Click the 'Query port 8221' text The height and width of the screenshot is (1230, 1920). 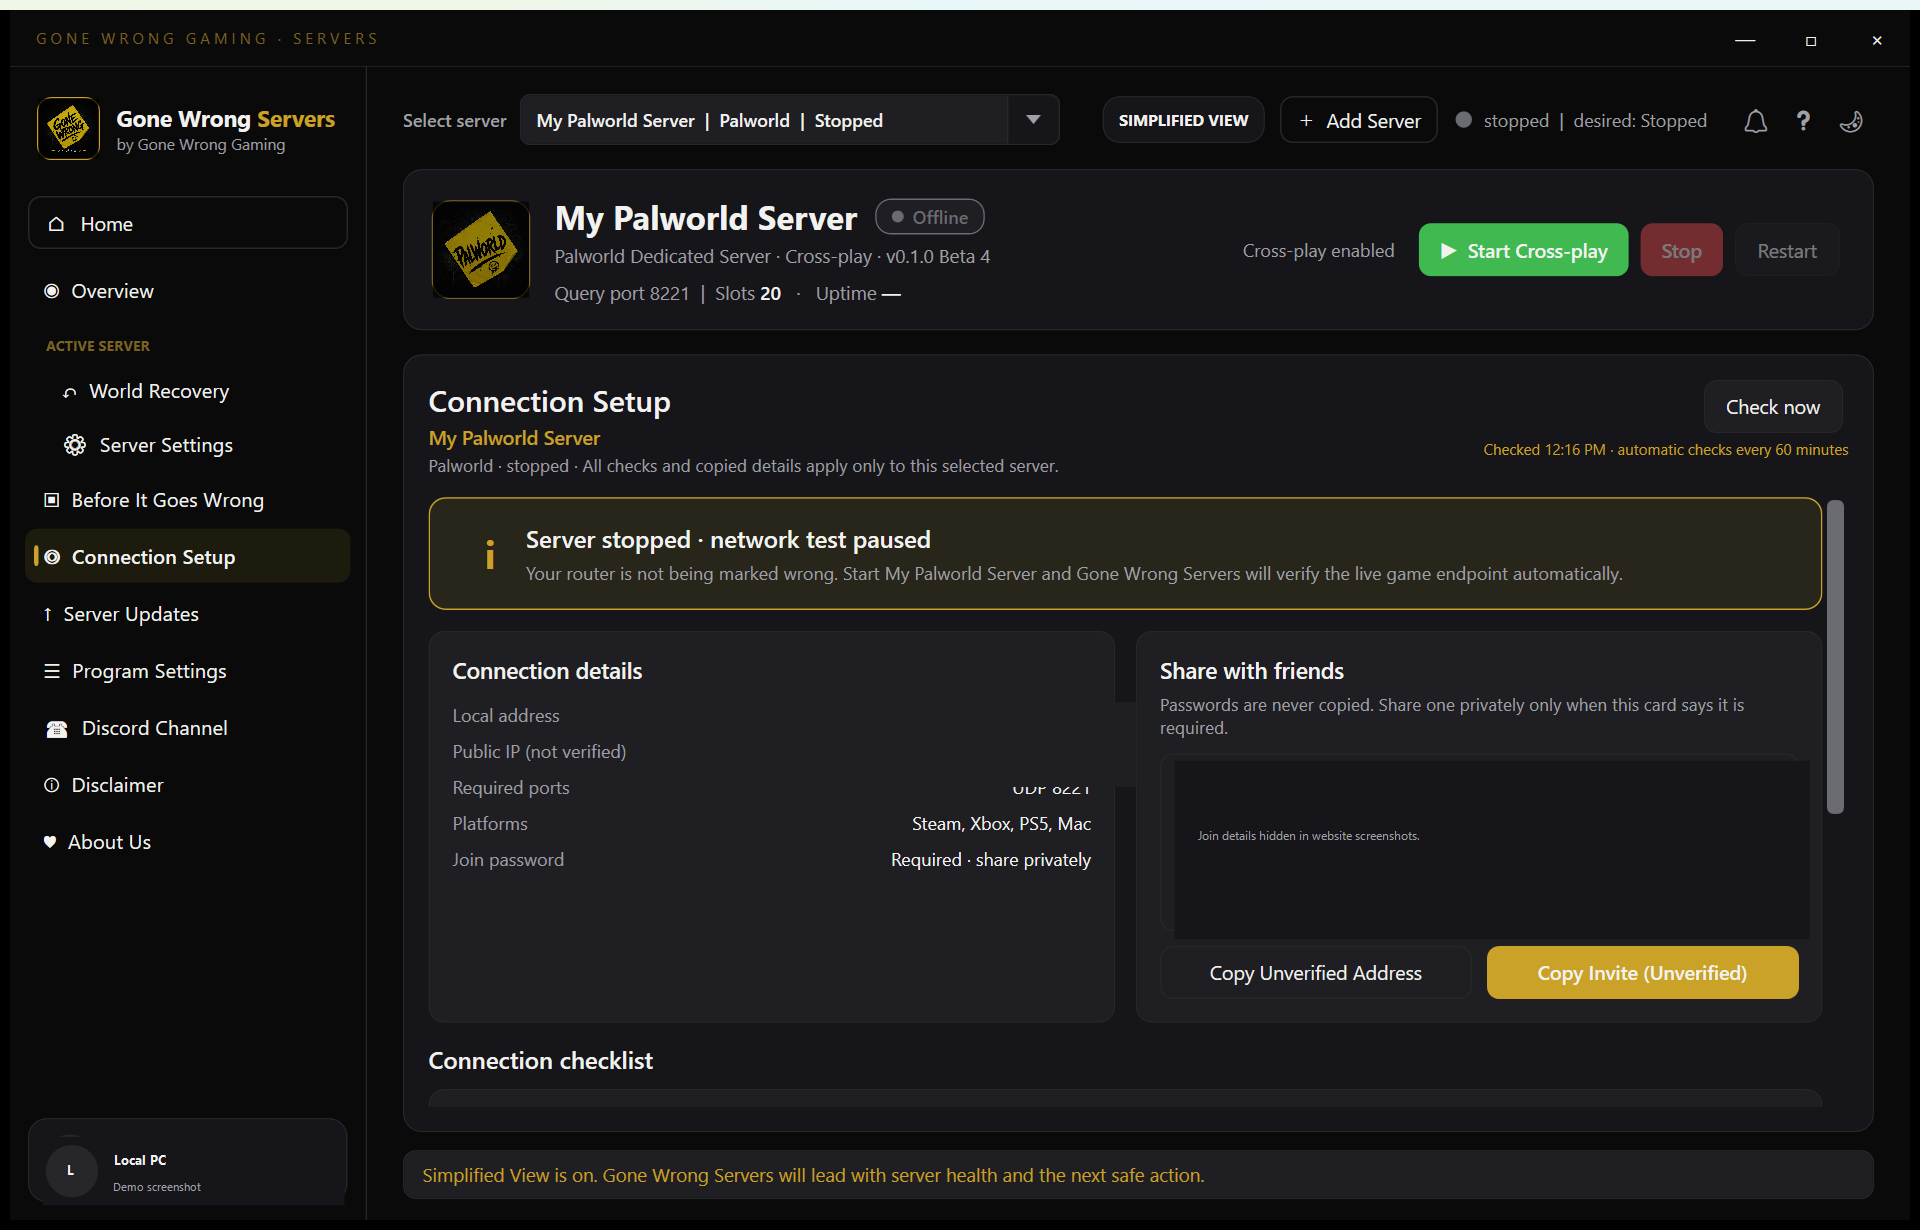point(622,293)
